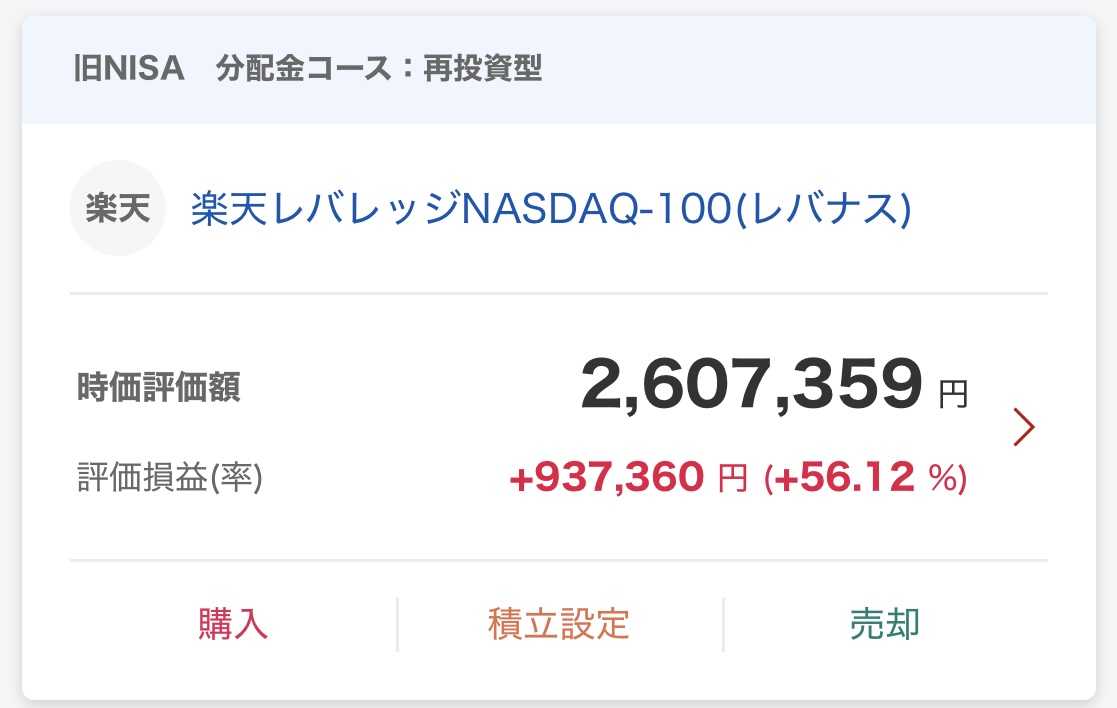Open the orange 積立設定 option
This screenshot has width=1117, height=708.
559,624
